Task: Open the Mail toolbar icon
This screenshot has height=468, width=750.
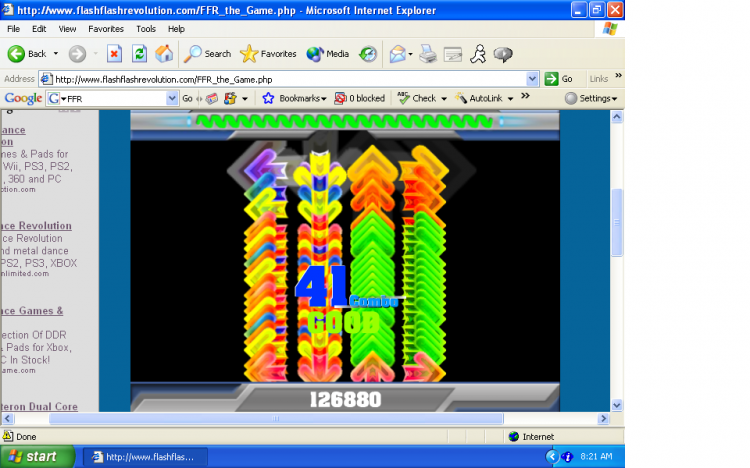Action: point(399,54)
